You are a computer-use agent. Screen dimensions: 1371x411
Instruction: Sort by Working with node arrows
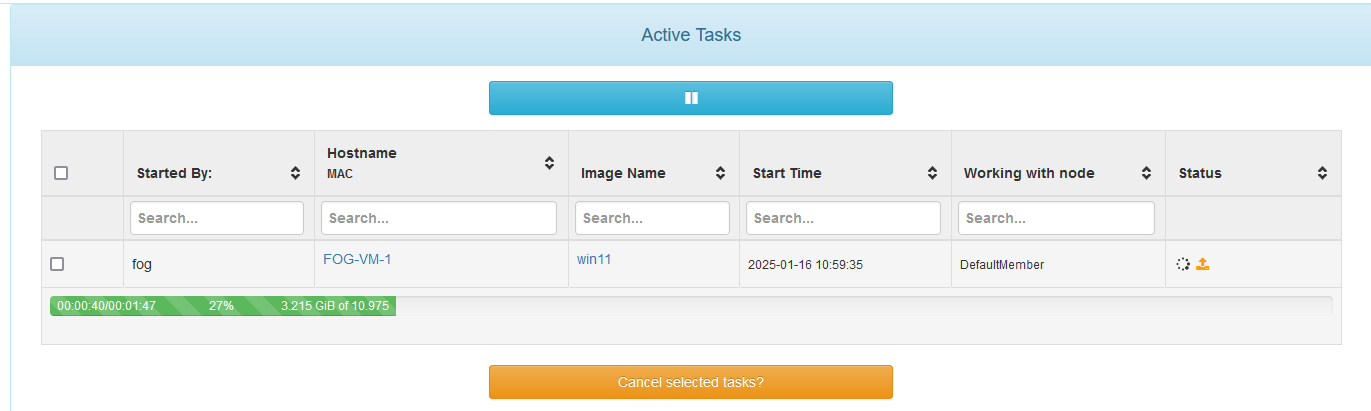click(1146, 173)
